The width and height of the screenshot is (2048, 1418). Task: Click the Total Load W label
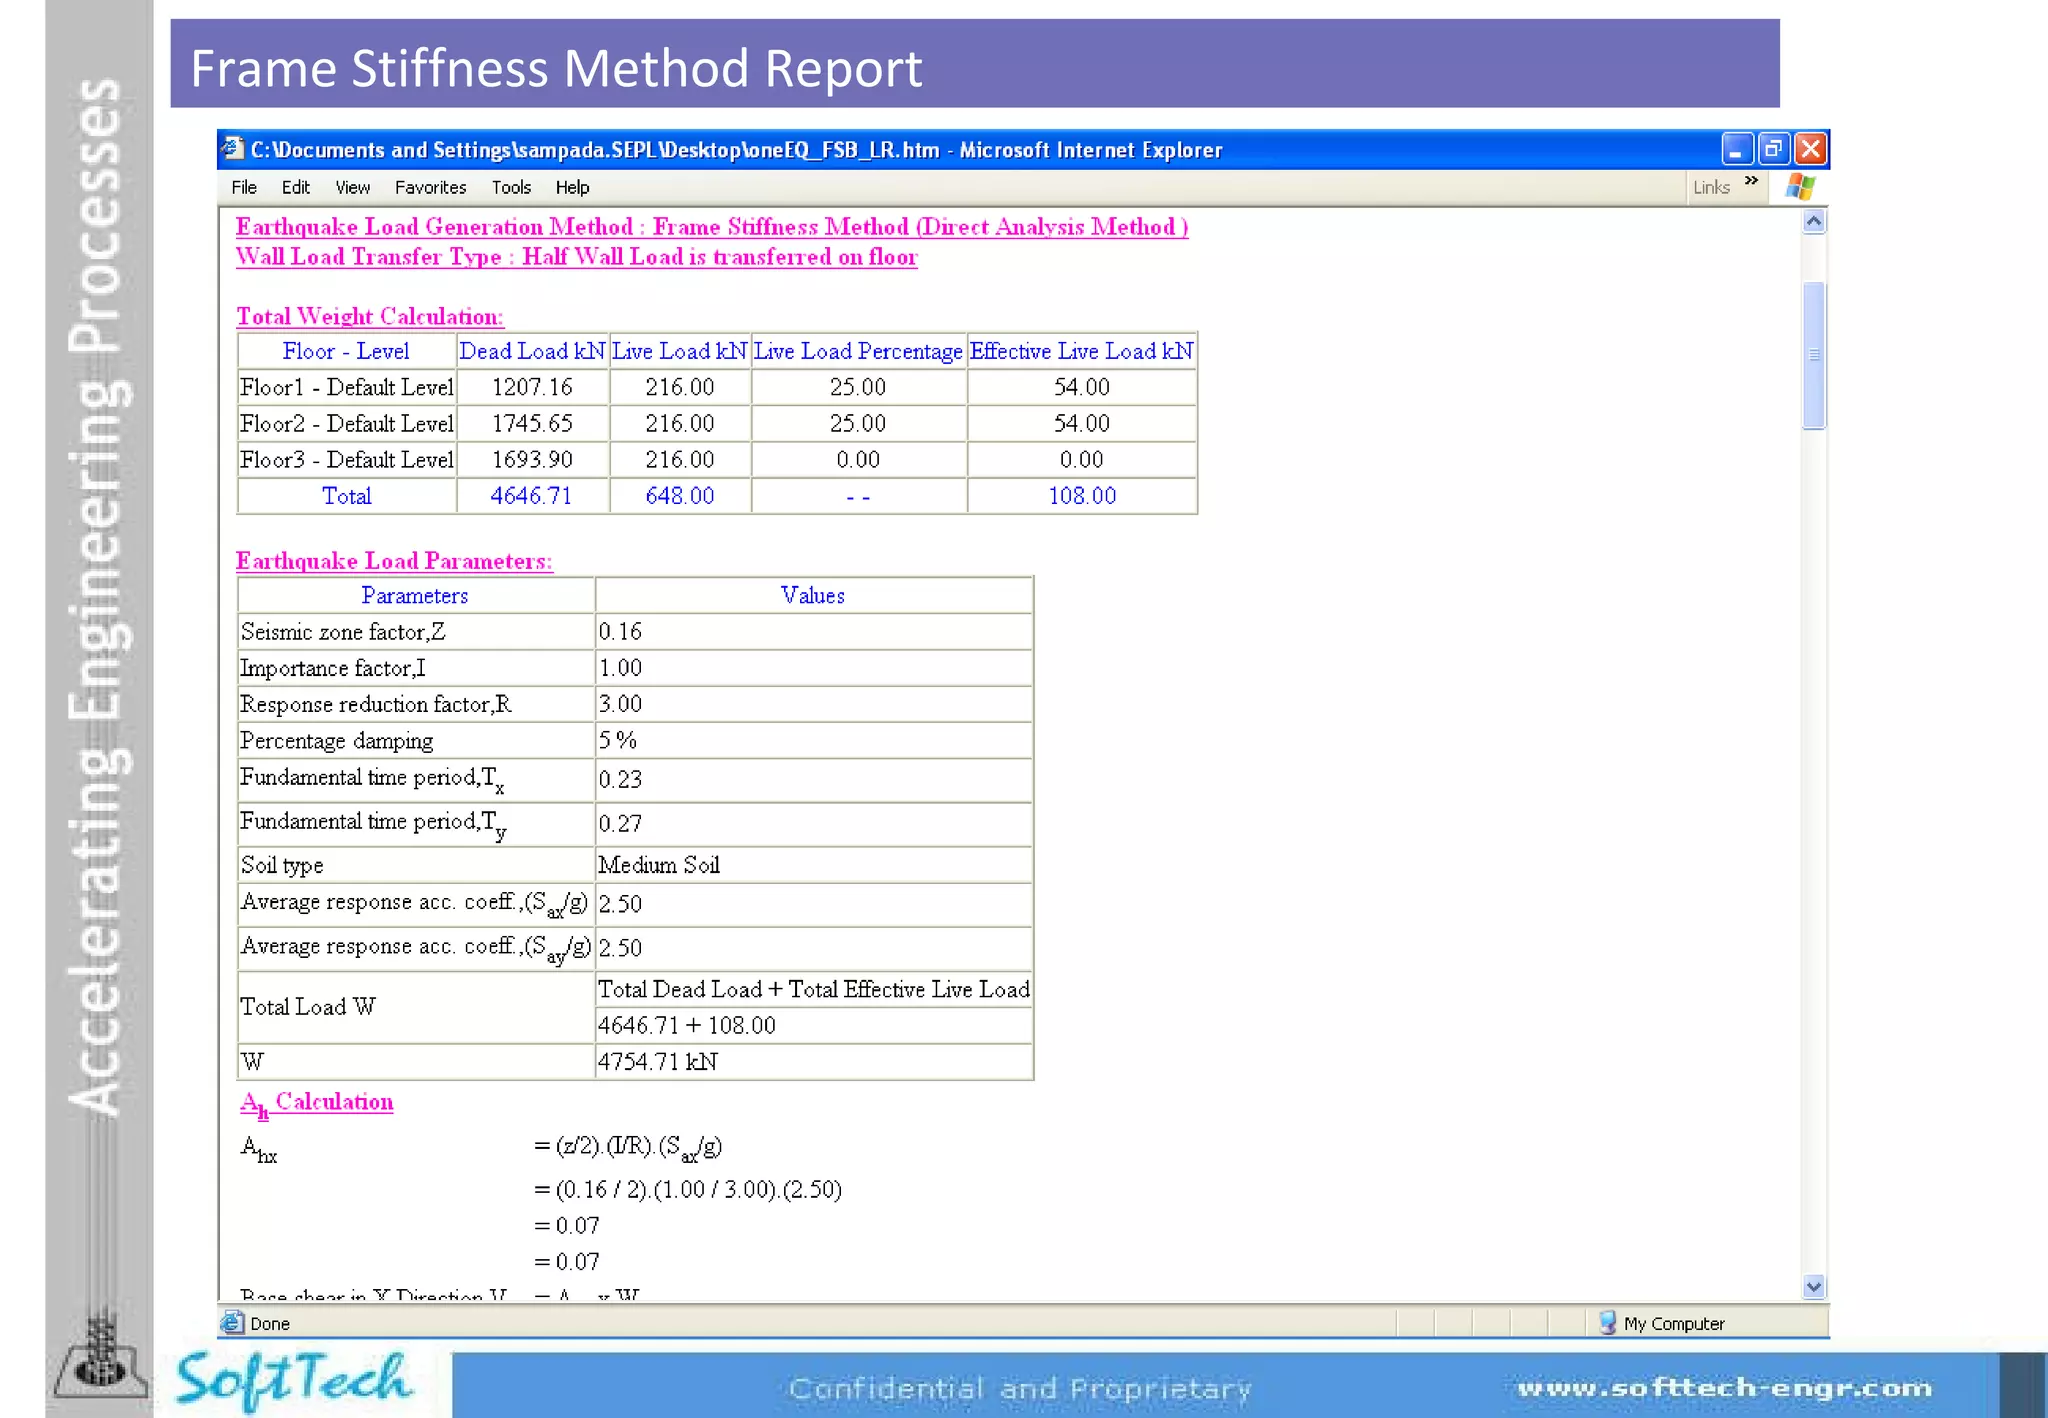(308, 1007)
